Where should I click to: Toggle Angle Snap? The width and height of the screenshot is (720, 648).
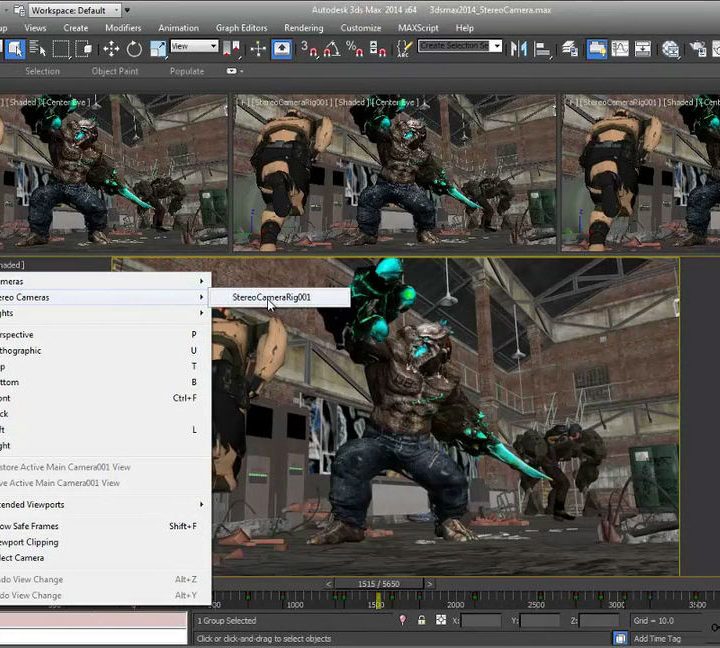(332, 49)
